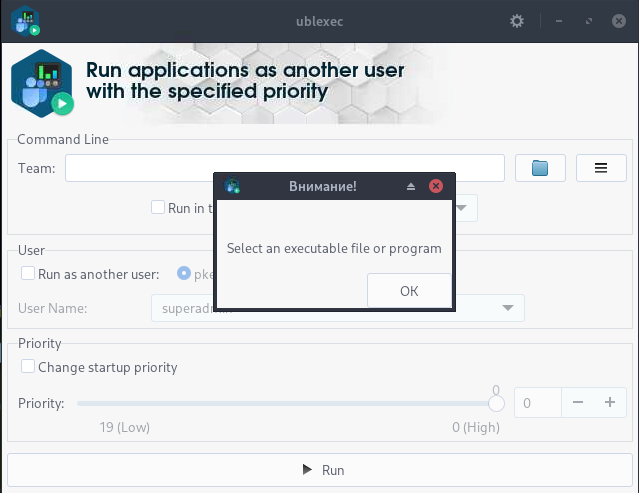Select the pkexec radio button
639x493 pixels.
184,273
